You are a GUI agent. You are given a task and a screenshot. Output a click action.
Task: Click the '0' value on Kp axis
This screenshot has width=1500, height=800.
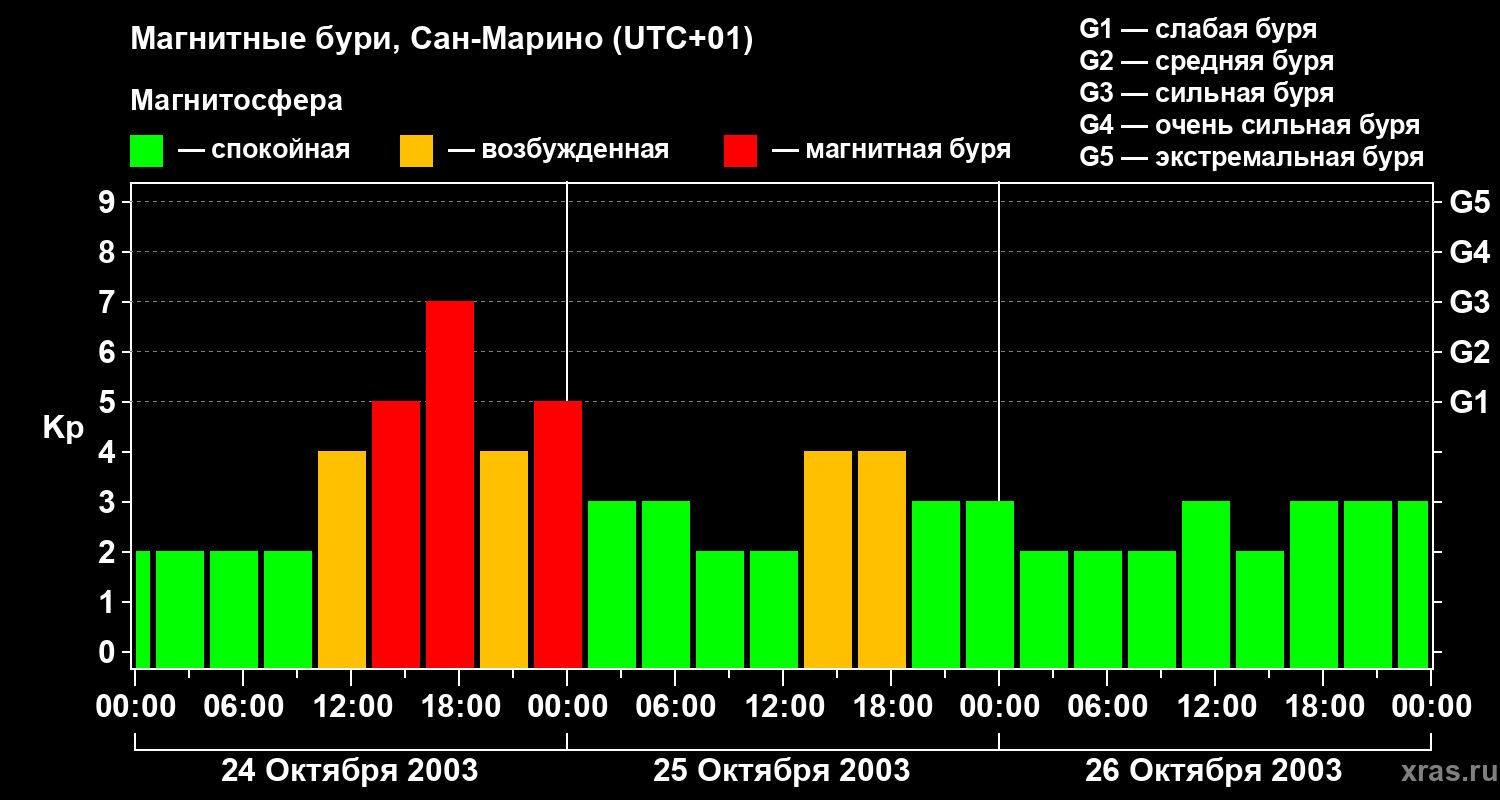109,652
